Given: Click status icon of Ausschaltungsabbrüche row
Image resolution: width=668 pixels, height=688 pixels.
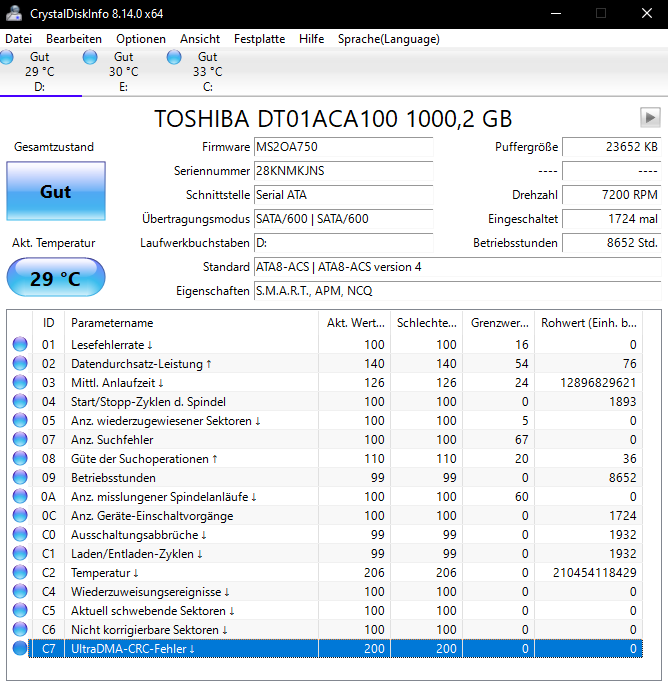Looking at the screenshot, I should (20, 534).
